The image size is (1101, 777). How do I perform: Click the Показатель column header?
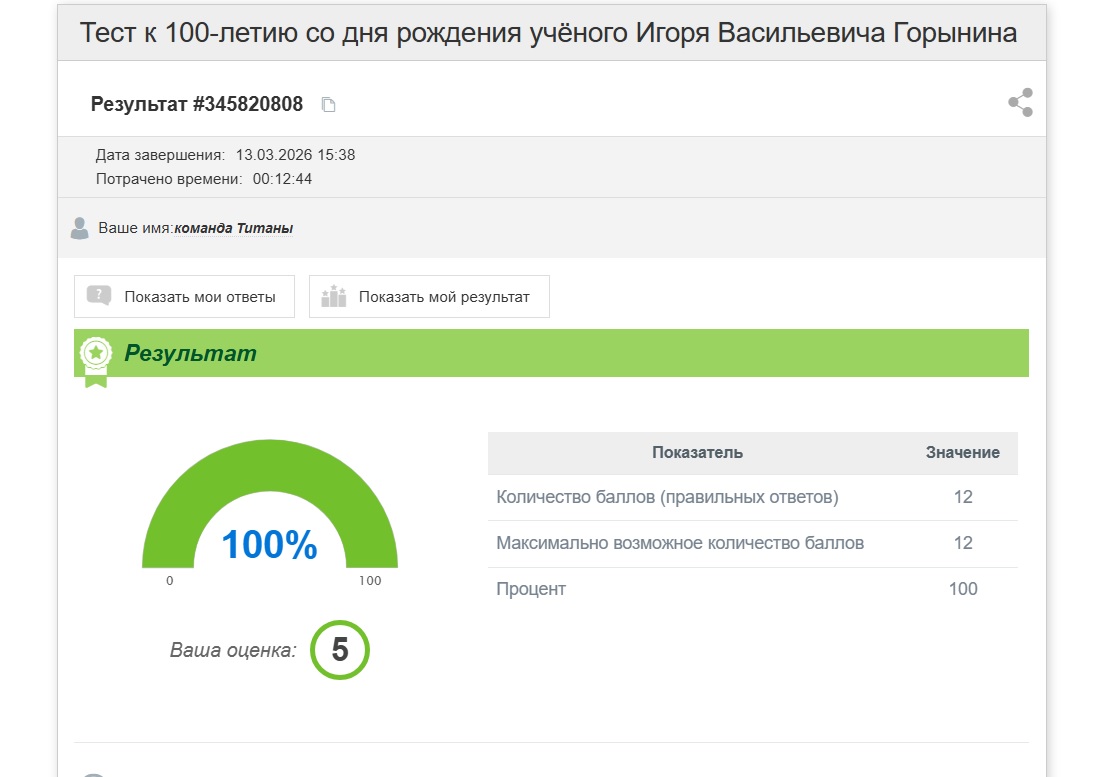[x=697, y=452]
